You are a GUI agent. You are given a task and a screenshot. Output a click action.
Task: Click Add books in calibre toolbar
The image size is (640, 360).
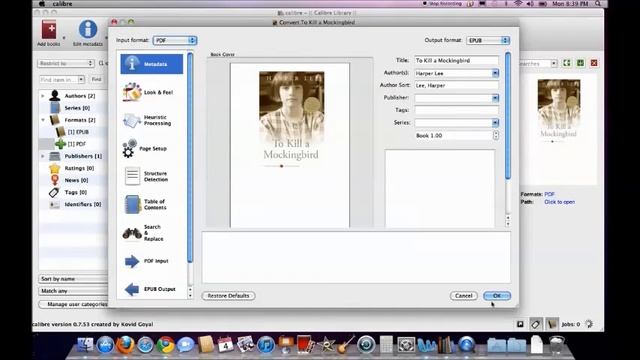[49, 33]
